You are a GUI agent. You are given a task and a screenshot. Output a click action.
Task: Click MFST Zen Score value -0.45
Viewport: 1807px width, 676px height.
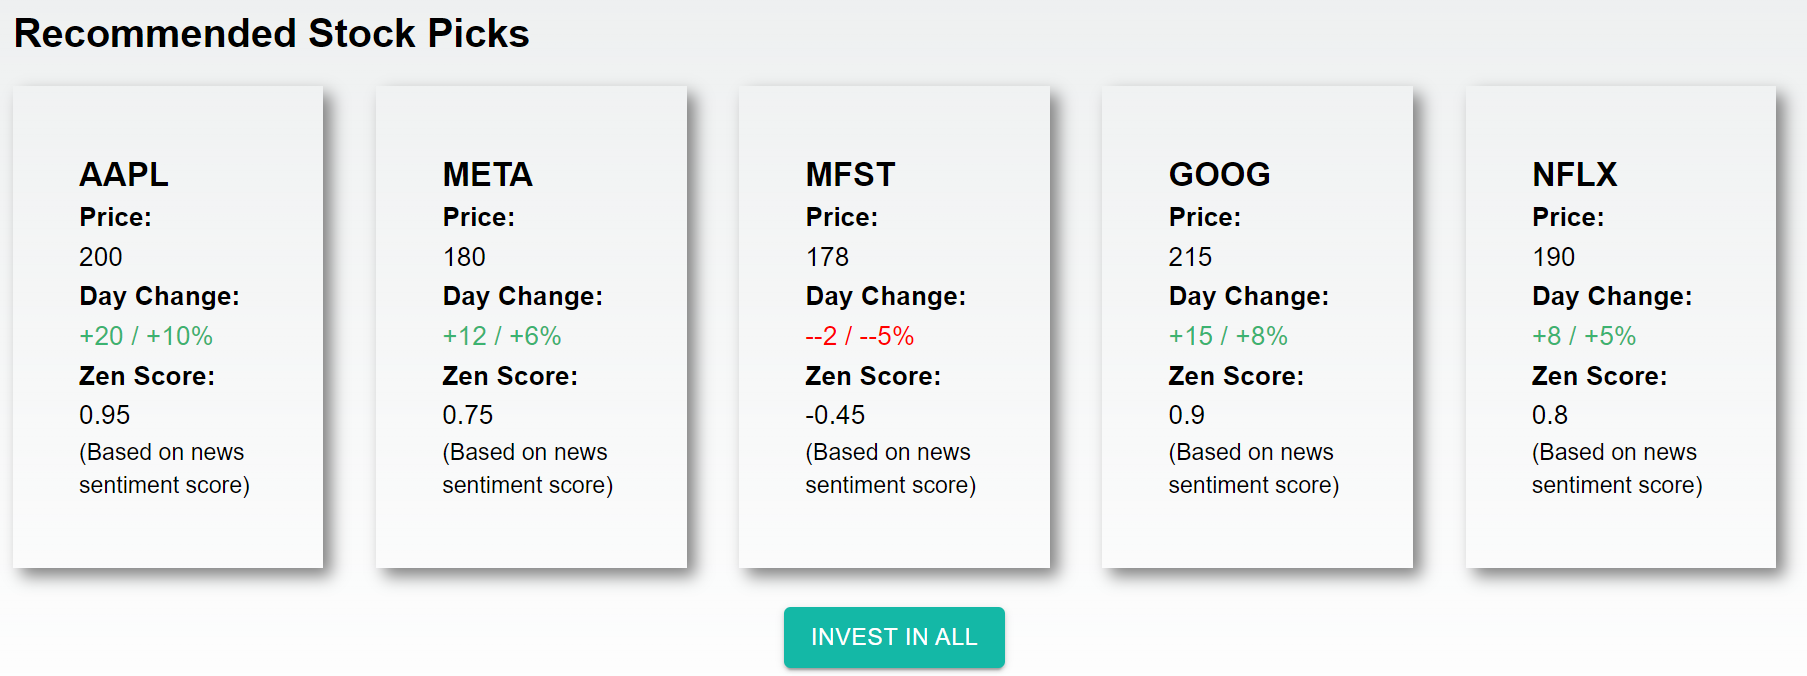[835, 415]
